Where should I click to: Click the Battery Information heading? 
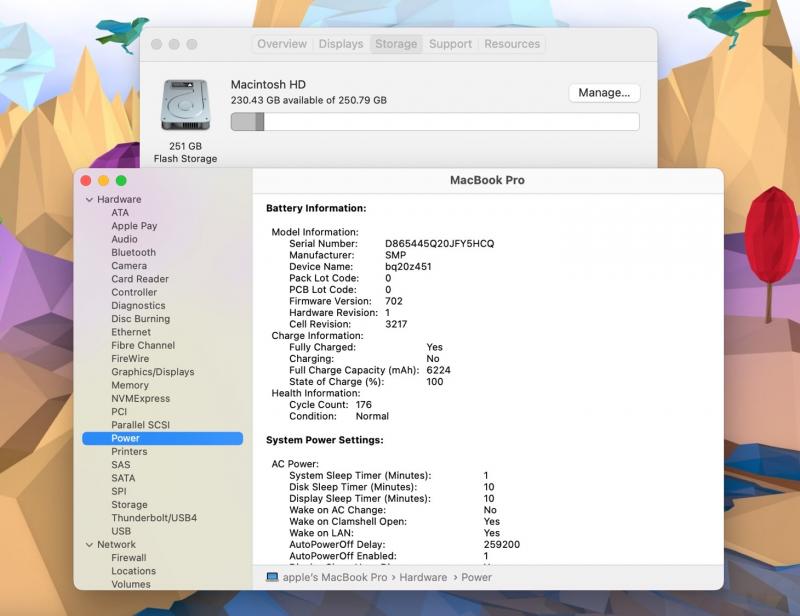point(316,208)
